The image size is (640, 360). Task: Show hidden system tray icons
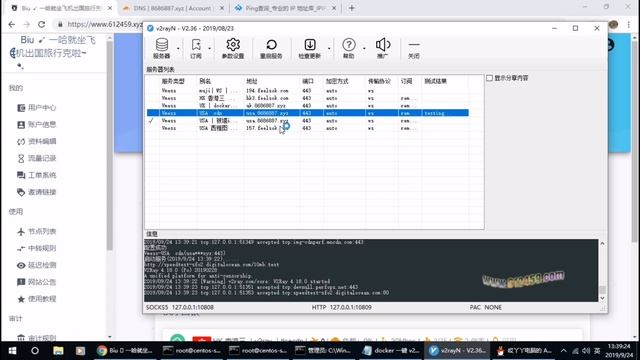(563, 351)
